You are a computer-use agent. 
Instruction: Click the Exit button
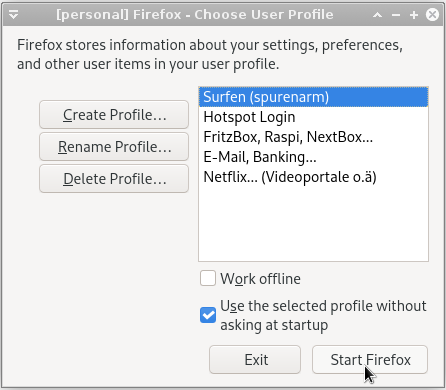click(255, 360)
